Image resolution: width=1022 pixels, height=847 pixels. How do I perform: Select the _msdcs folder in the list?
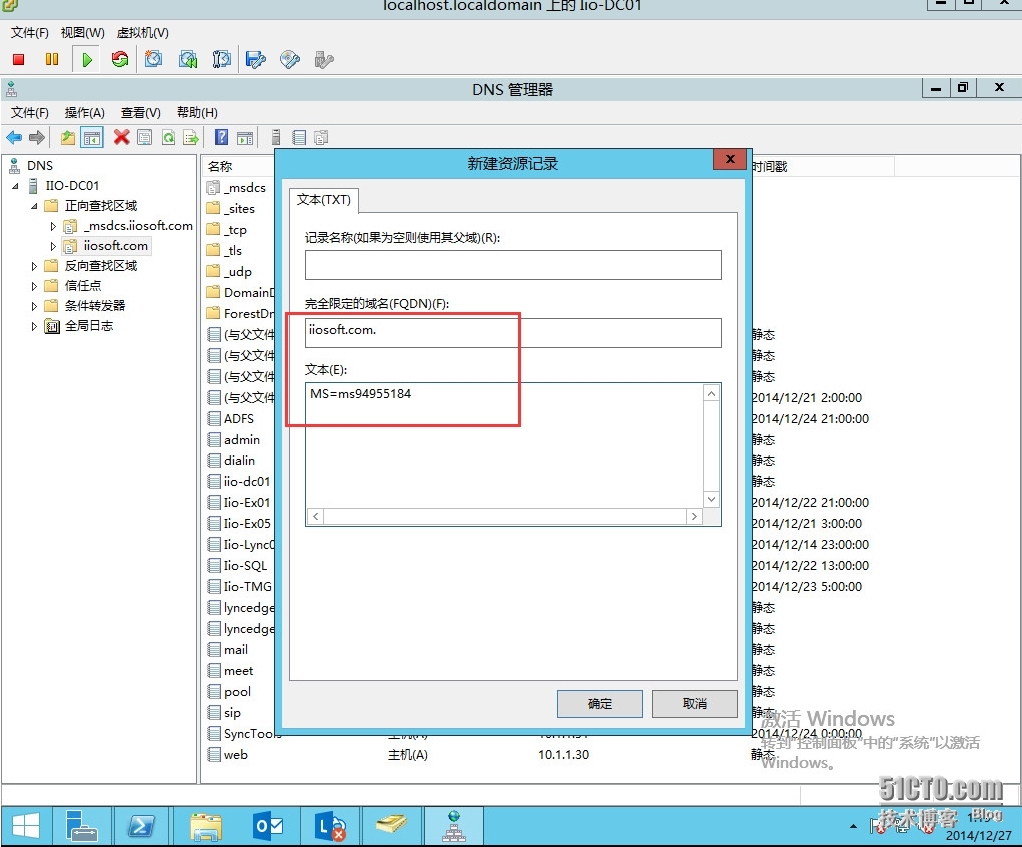click(236, 188)
